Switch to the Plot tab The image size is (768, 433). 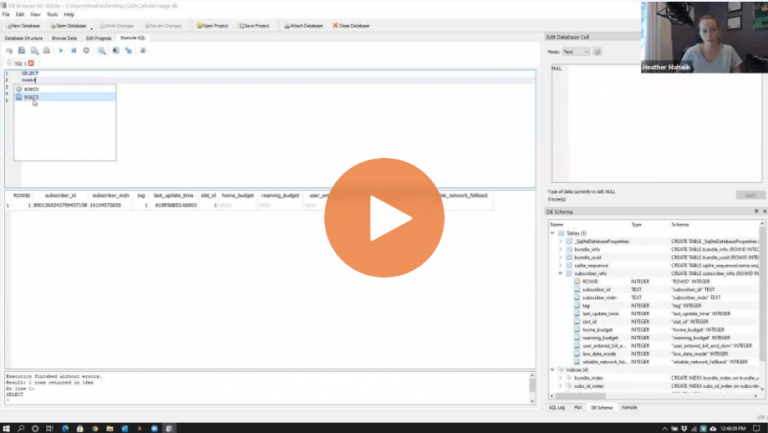click(578, 408)
